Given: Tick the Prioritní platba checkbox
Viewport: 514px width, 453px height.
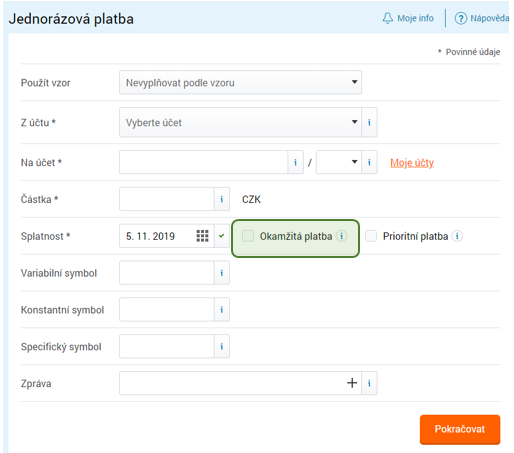Looking at the screenshot, I should pos(371,236).
